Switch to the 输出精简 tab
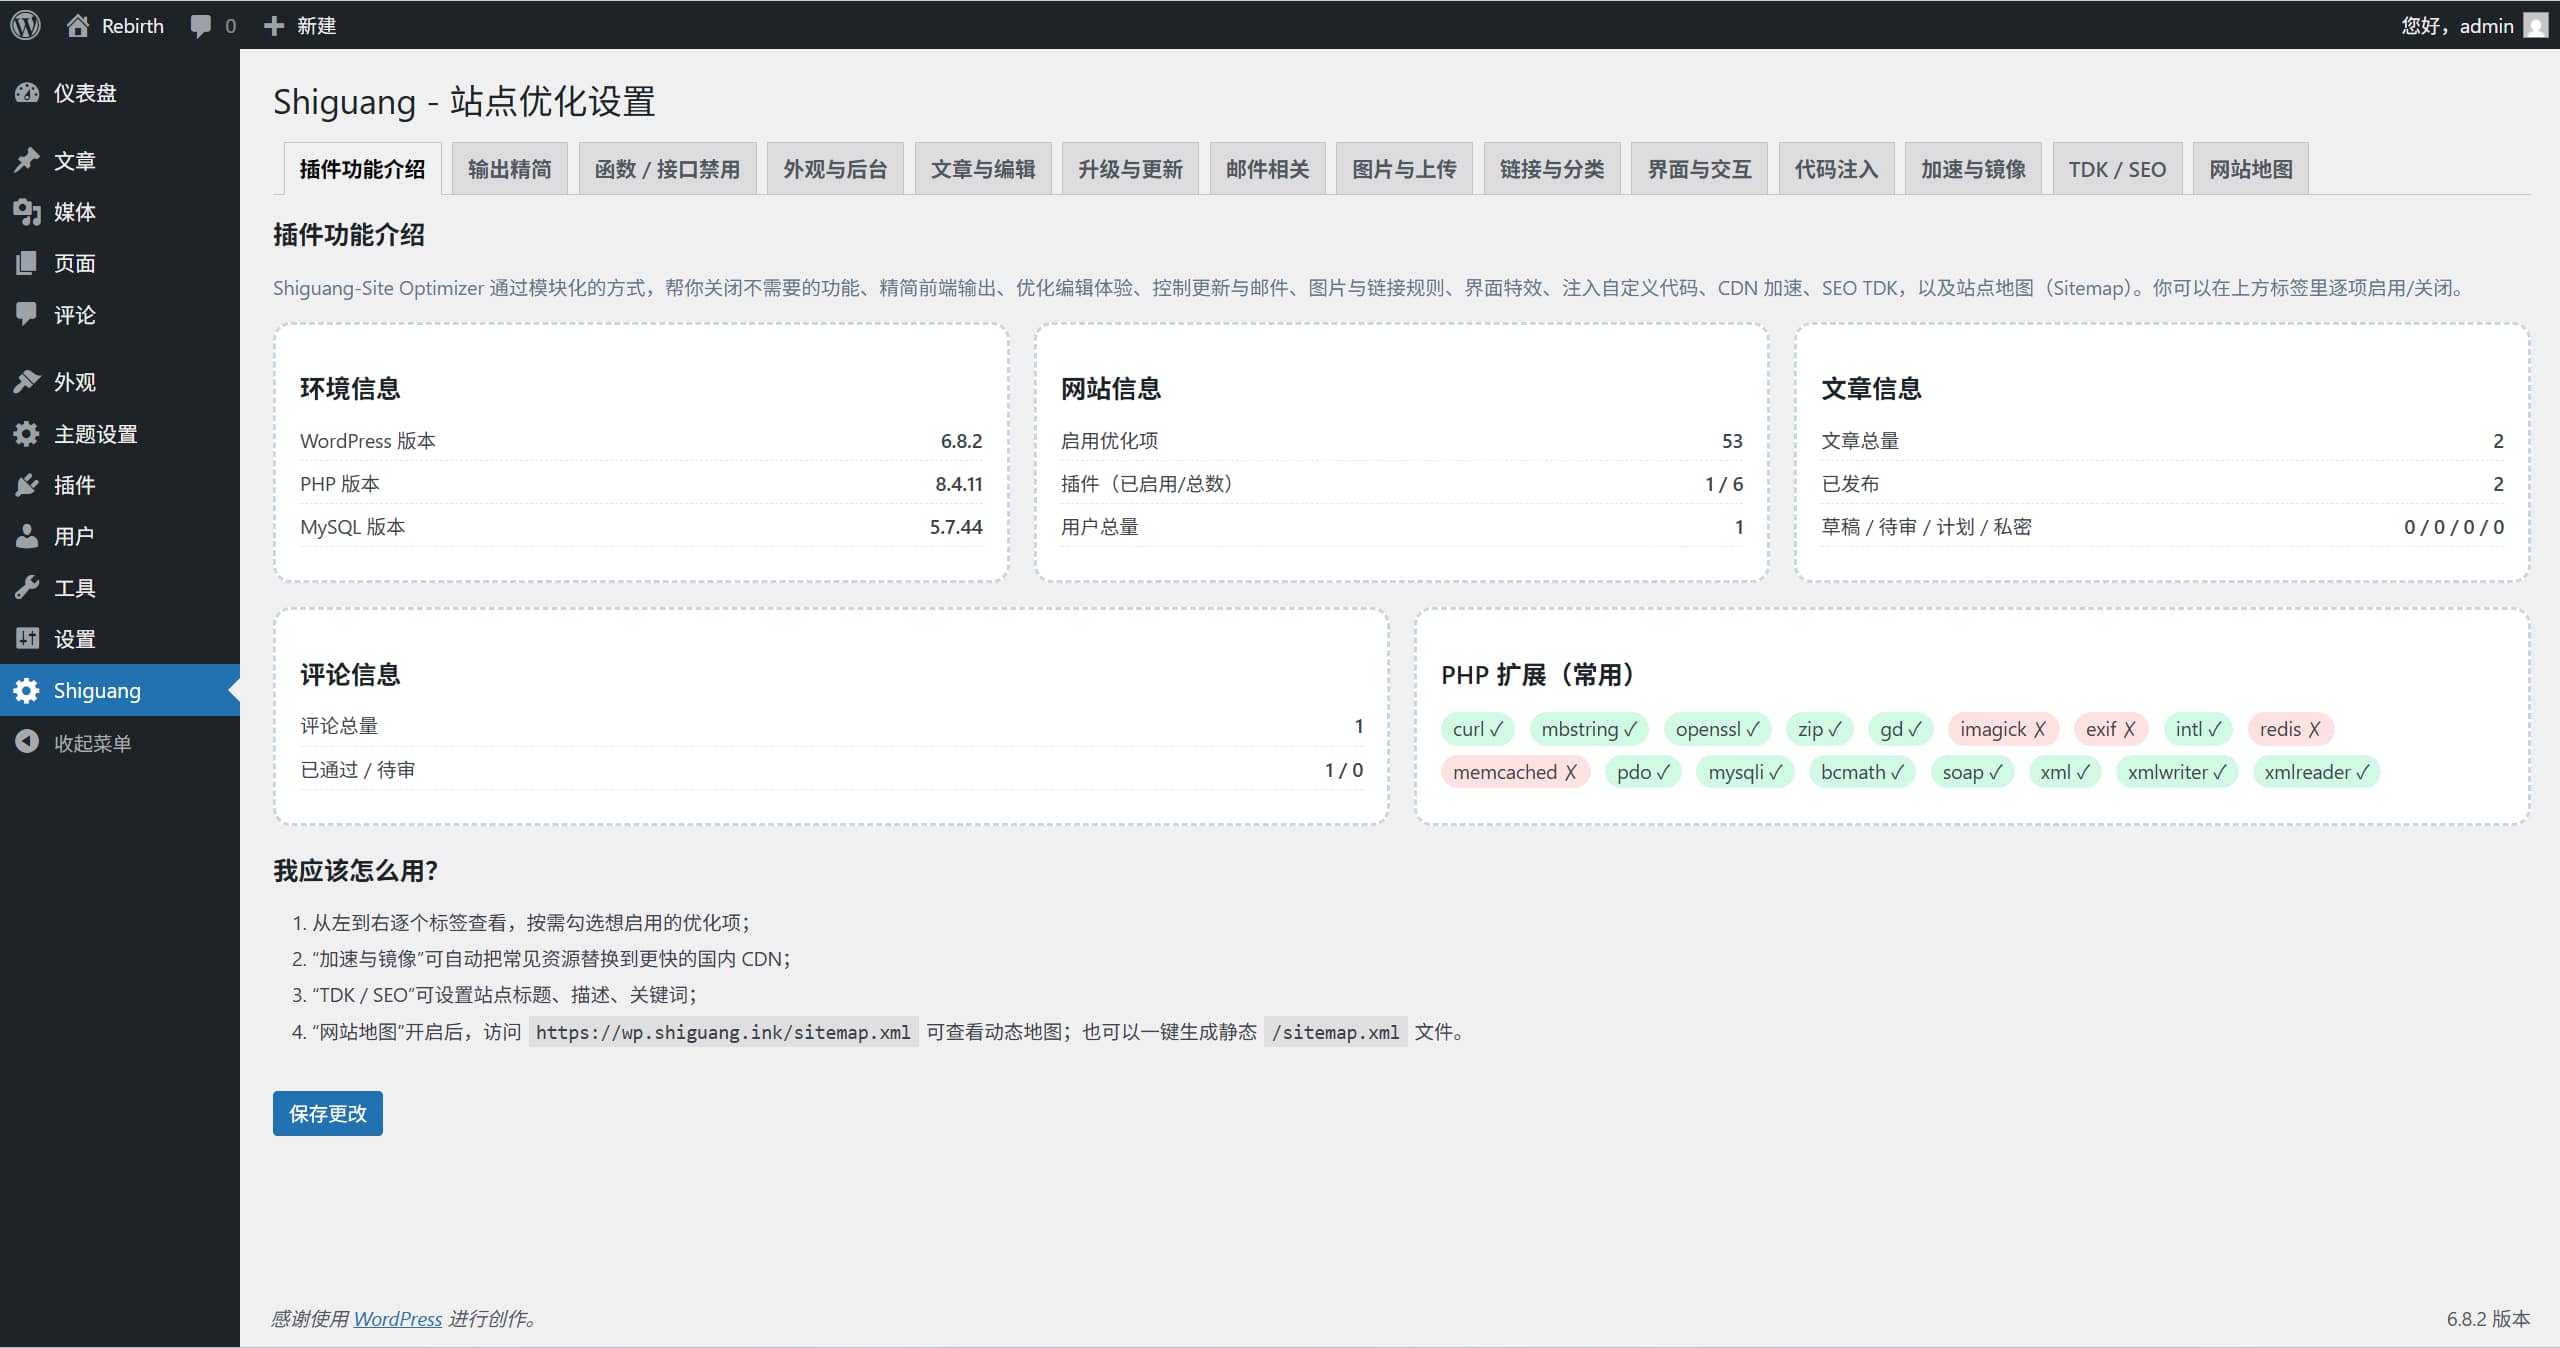Image resolution: width=2560 pixels, height=1348 pixels. pos(509,169)
